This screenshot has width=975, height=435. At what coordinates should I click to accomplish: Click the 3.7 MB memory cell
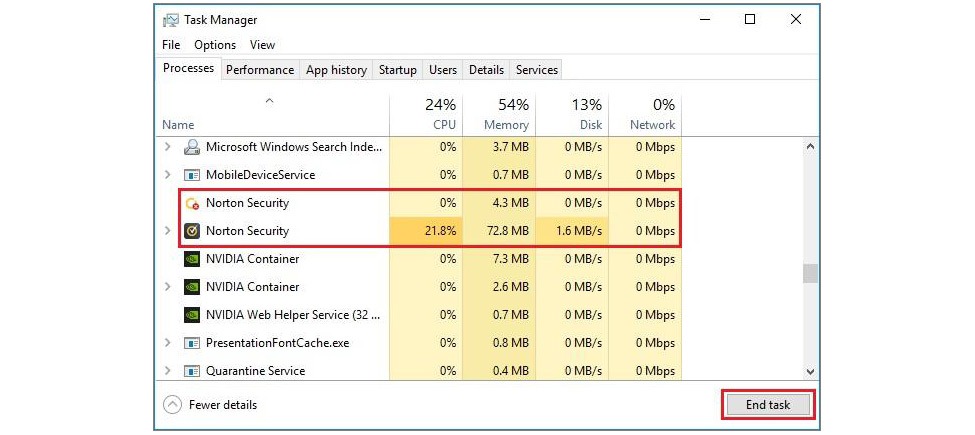(499, 147)
